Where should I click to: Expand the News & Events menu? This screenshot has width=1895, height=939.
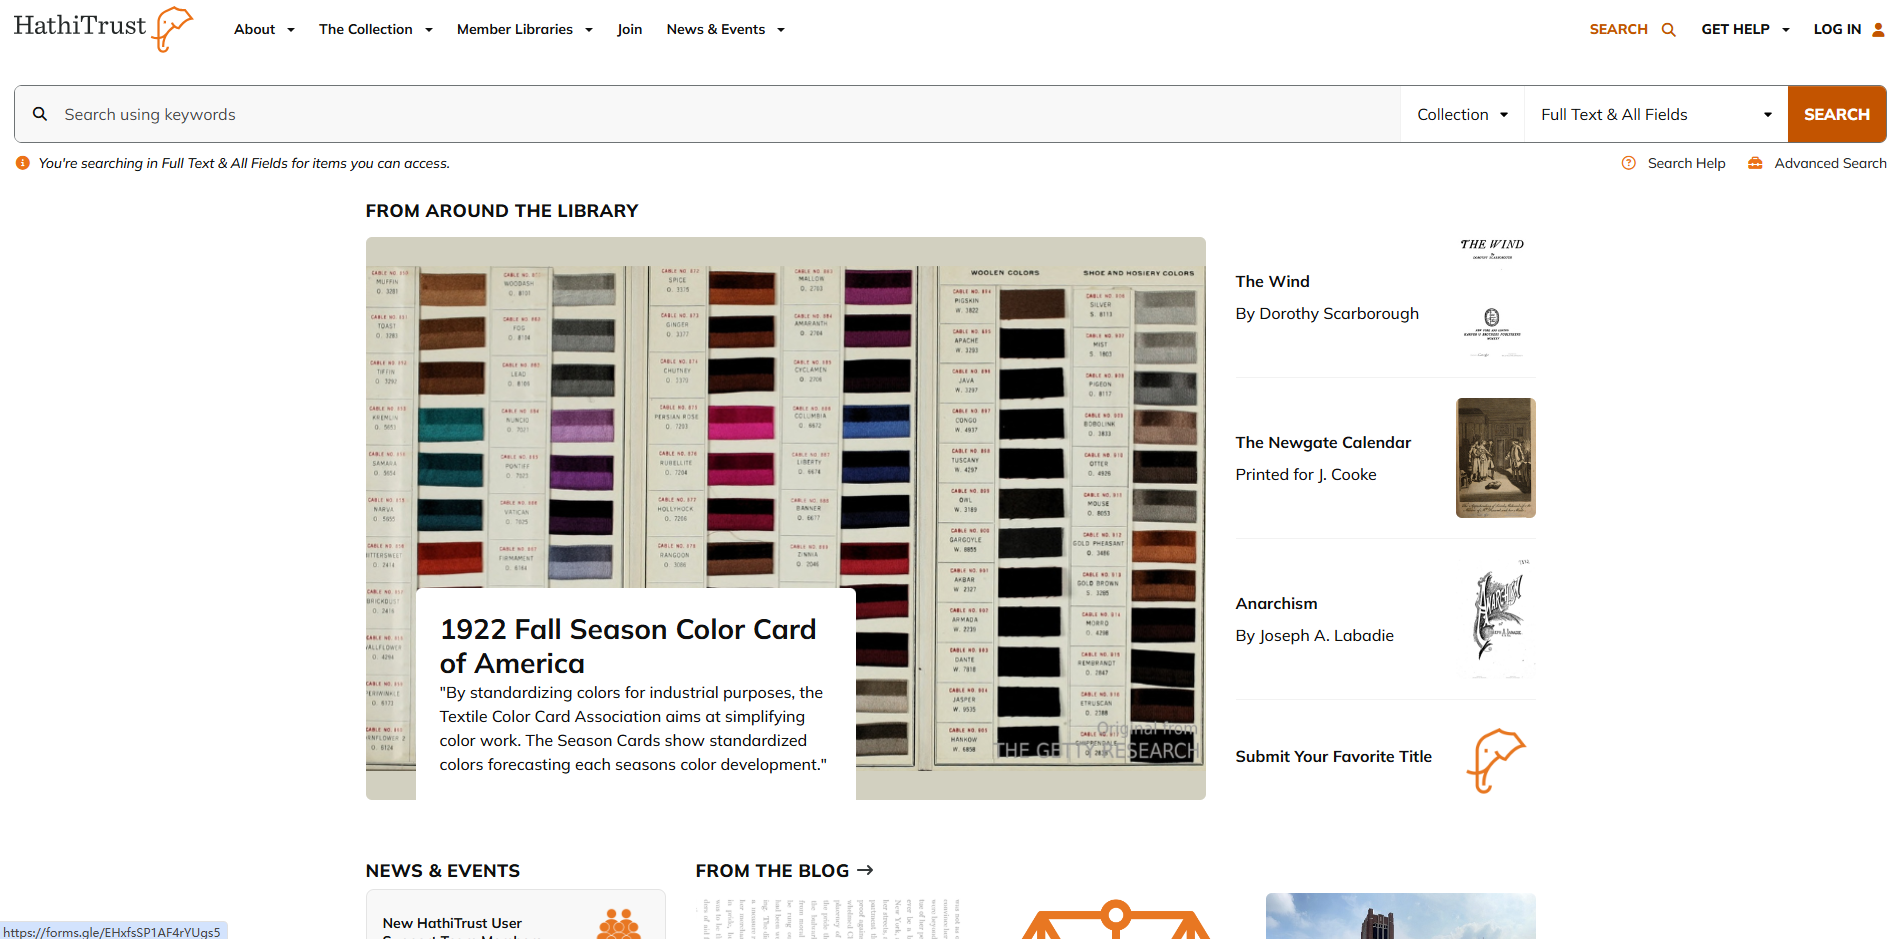point(725,29)
